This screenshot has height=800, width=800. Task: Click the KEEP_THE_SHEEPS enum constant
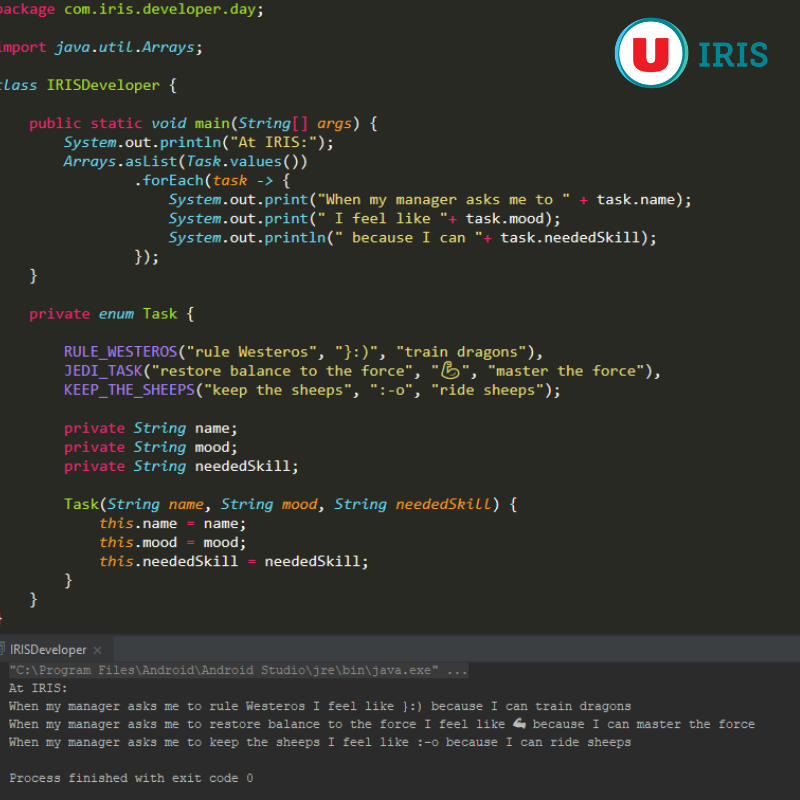point(130,390)
